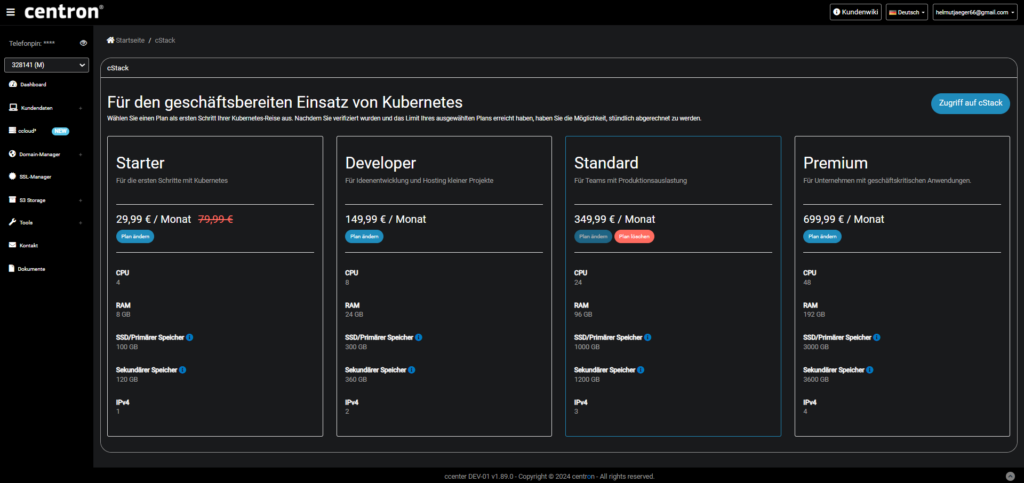Click the footer copyright text
The height and width of the screenshot is (483, 1024).
[x=549, y=476]
